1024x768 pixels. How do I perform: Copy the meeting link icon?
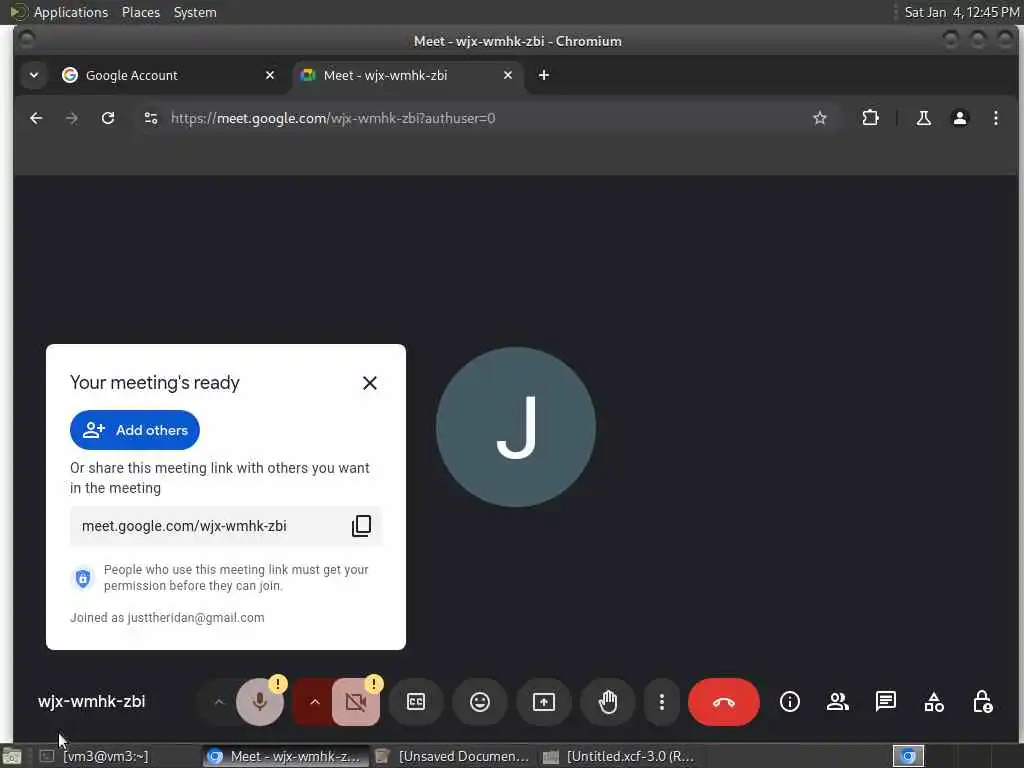point(361,526)
